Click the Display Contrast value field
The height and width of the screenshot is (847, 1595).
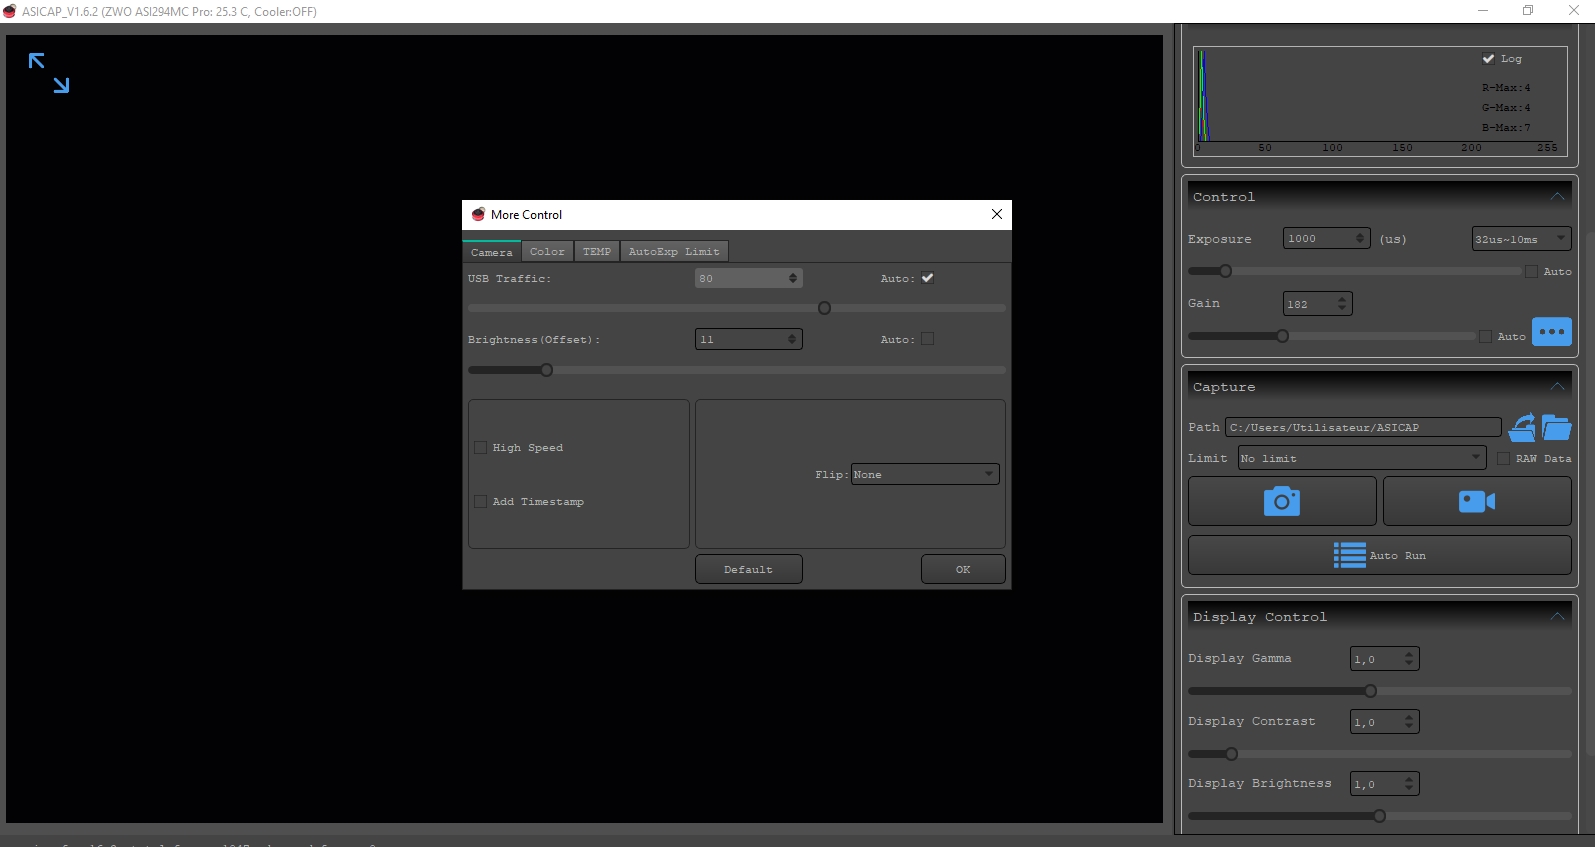coord(1384,722)
